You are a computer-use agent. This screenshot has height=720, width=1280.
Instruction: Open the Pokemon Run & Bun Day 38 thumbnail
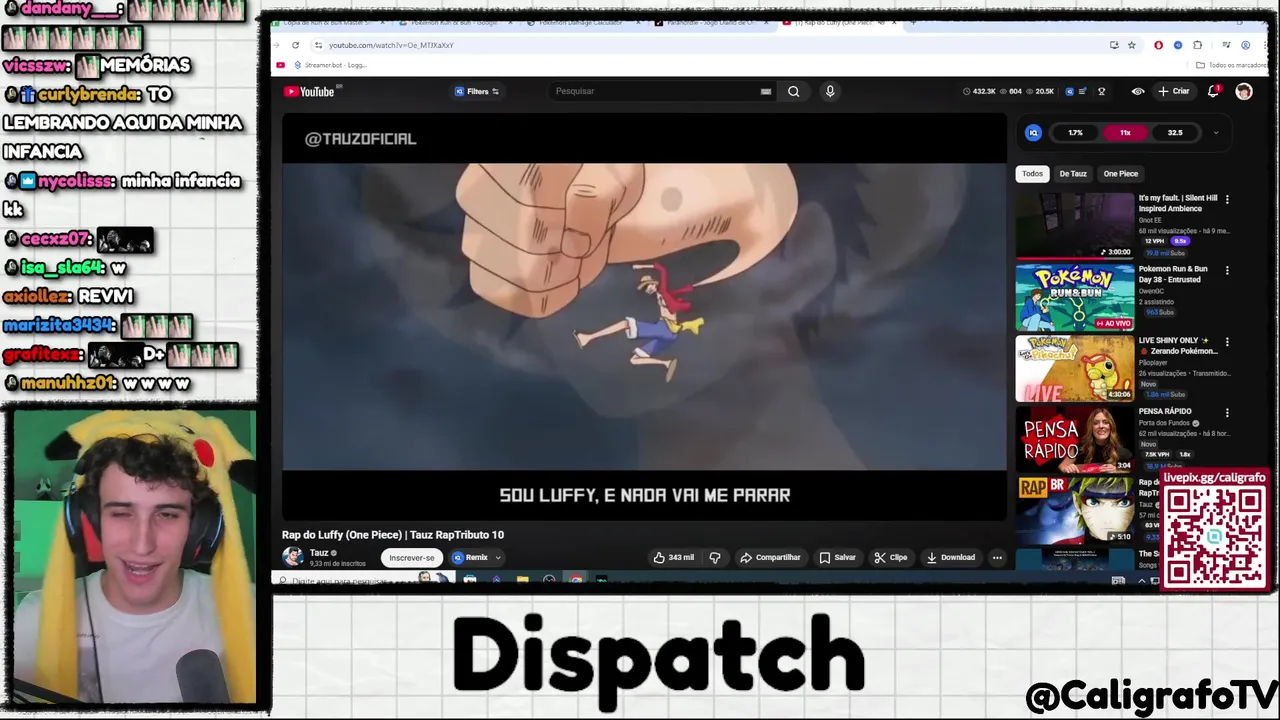coord(1075,297)
